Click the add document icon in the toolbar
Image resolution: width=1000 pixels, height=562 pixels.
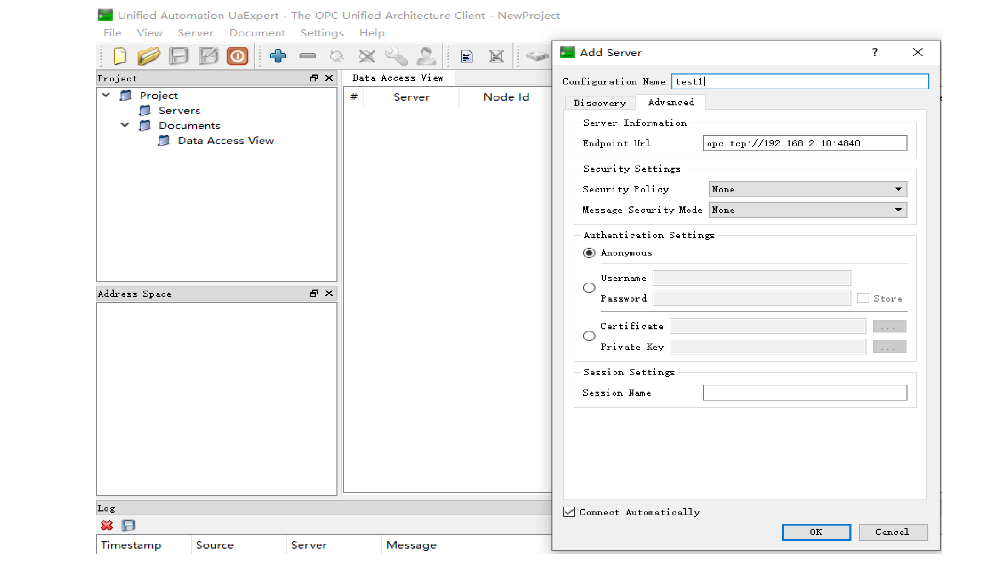tap(467, 57)
